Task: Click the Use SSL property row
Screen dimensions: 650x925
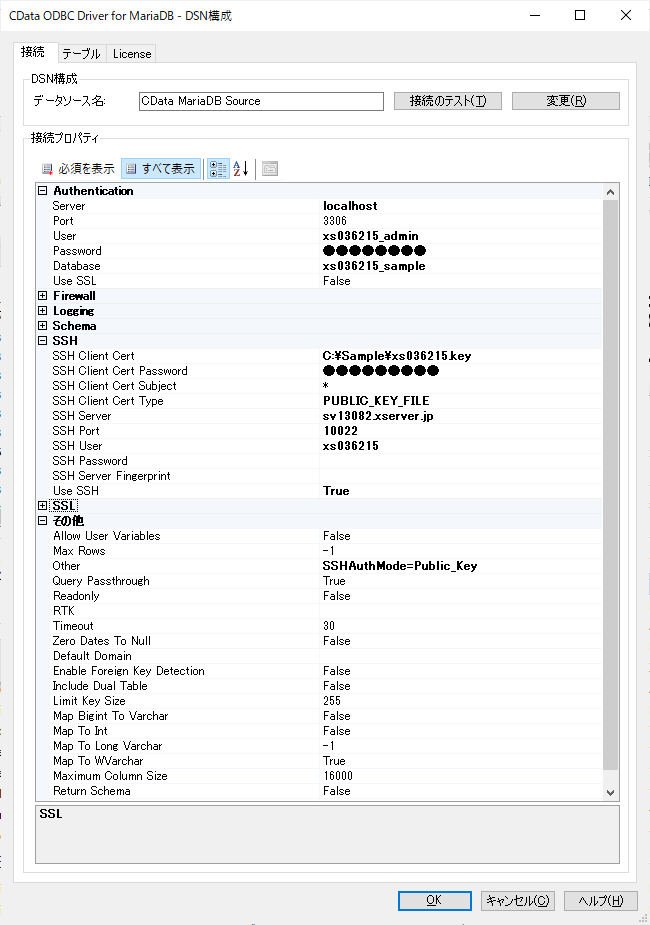Action: point(319,281)
